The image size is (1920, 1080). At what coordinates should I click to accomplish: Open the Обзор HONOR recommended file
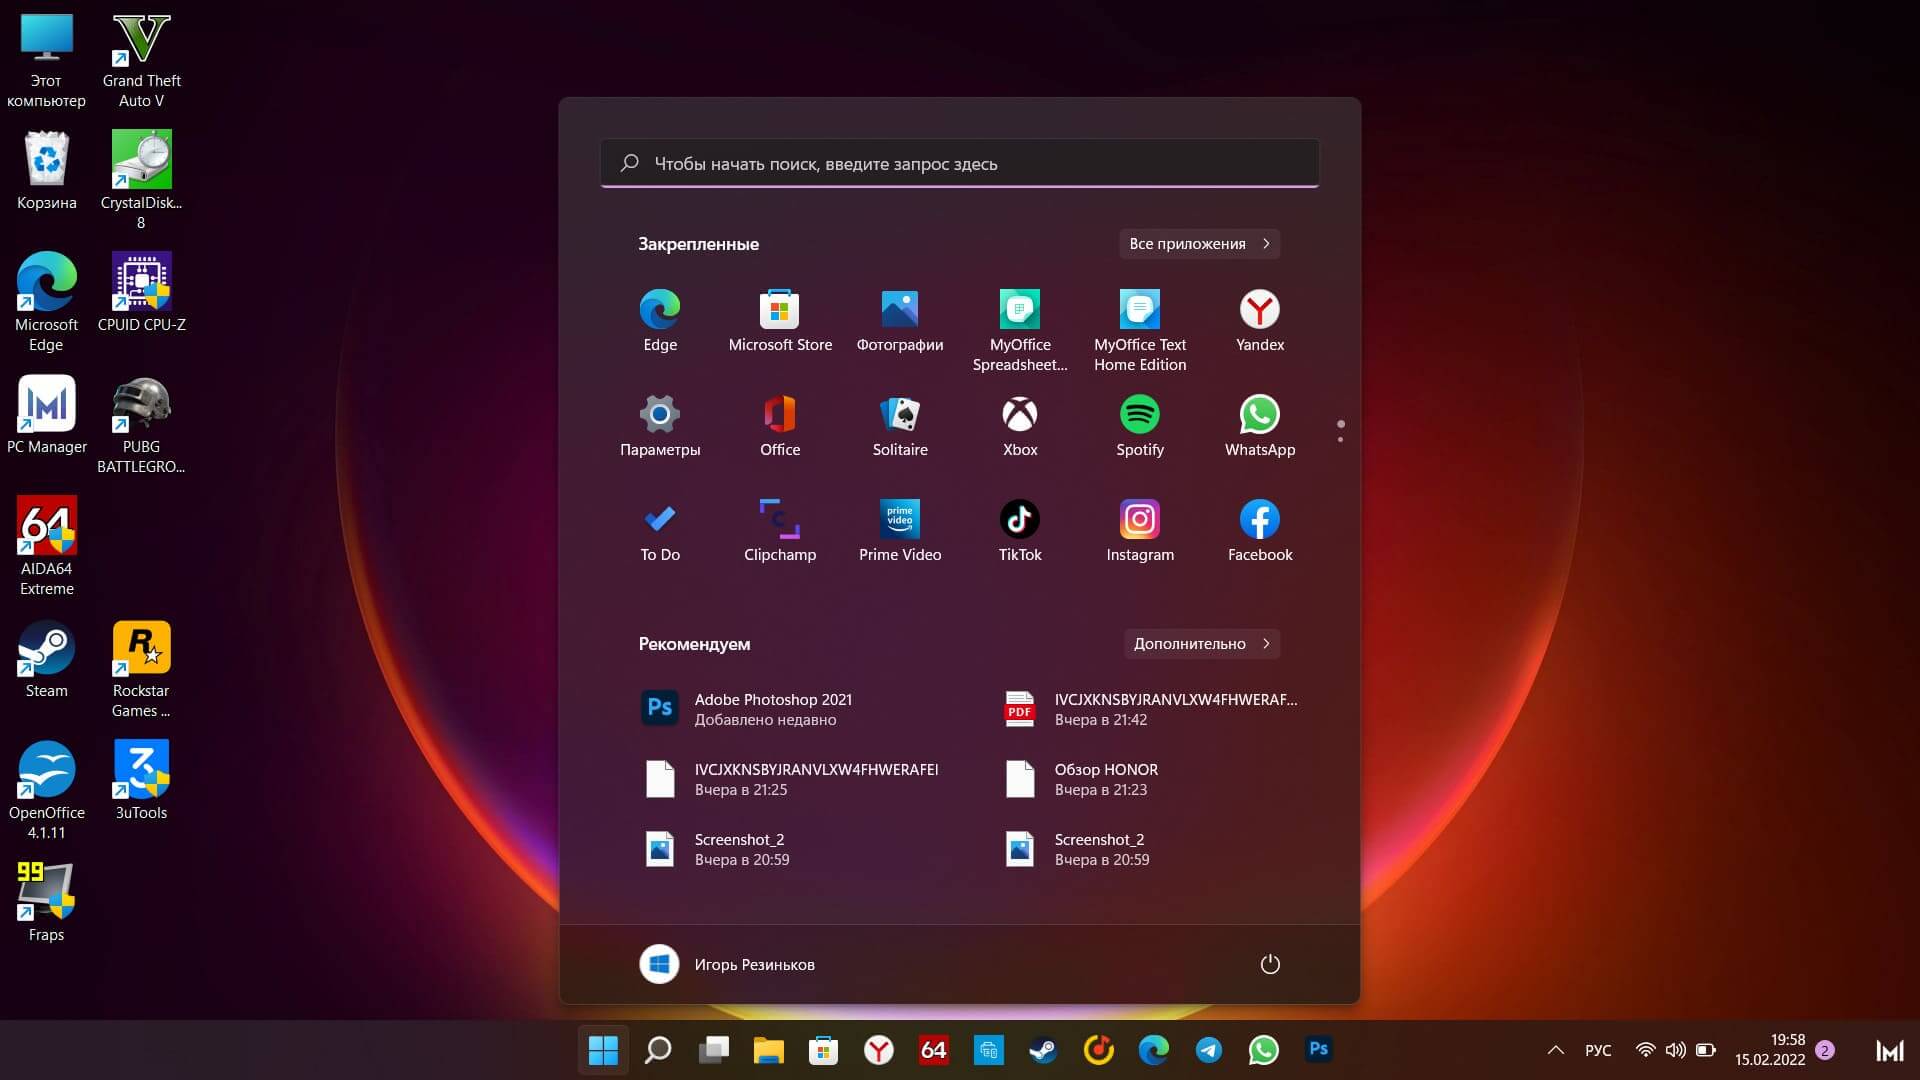pyautogui.click(x=1105, y=779)
